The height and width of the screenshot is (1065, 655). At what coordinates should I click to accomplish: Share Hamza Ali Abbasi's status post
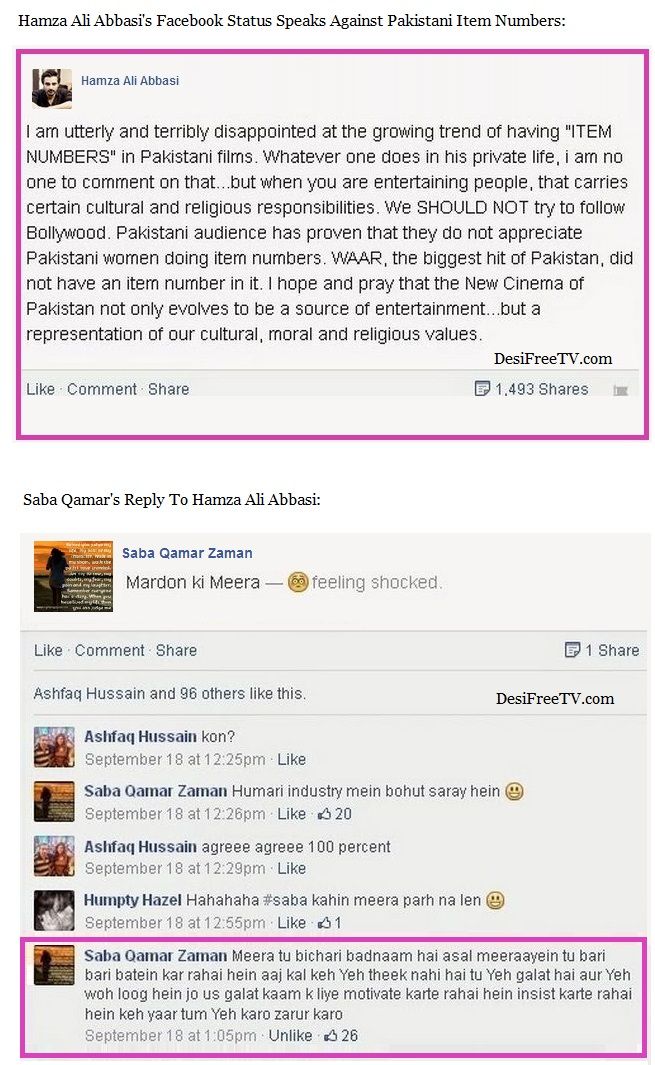169,389
